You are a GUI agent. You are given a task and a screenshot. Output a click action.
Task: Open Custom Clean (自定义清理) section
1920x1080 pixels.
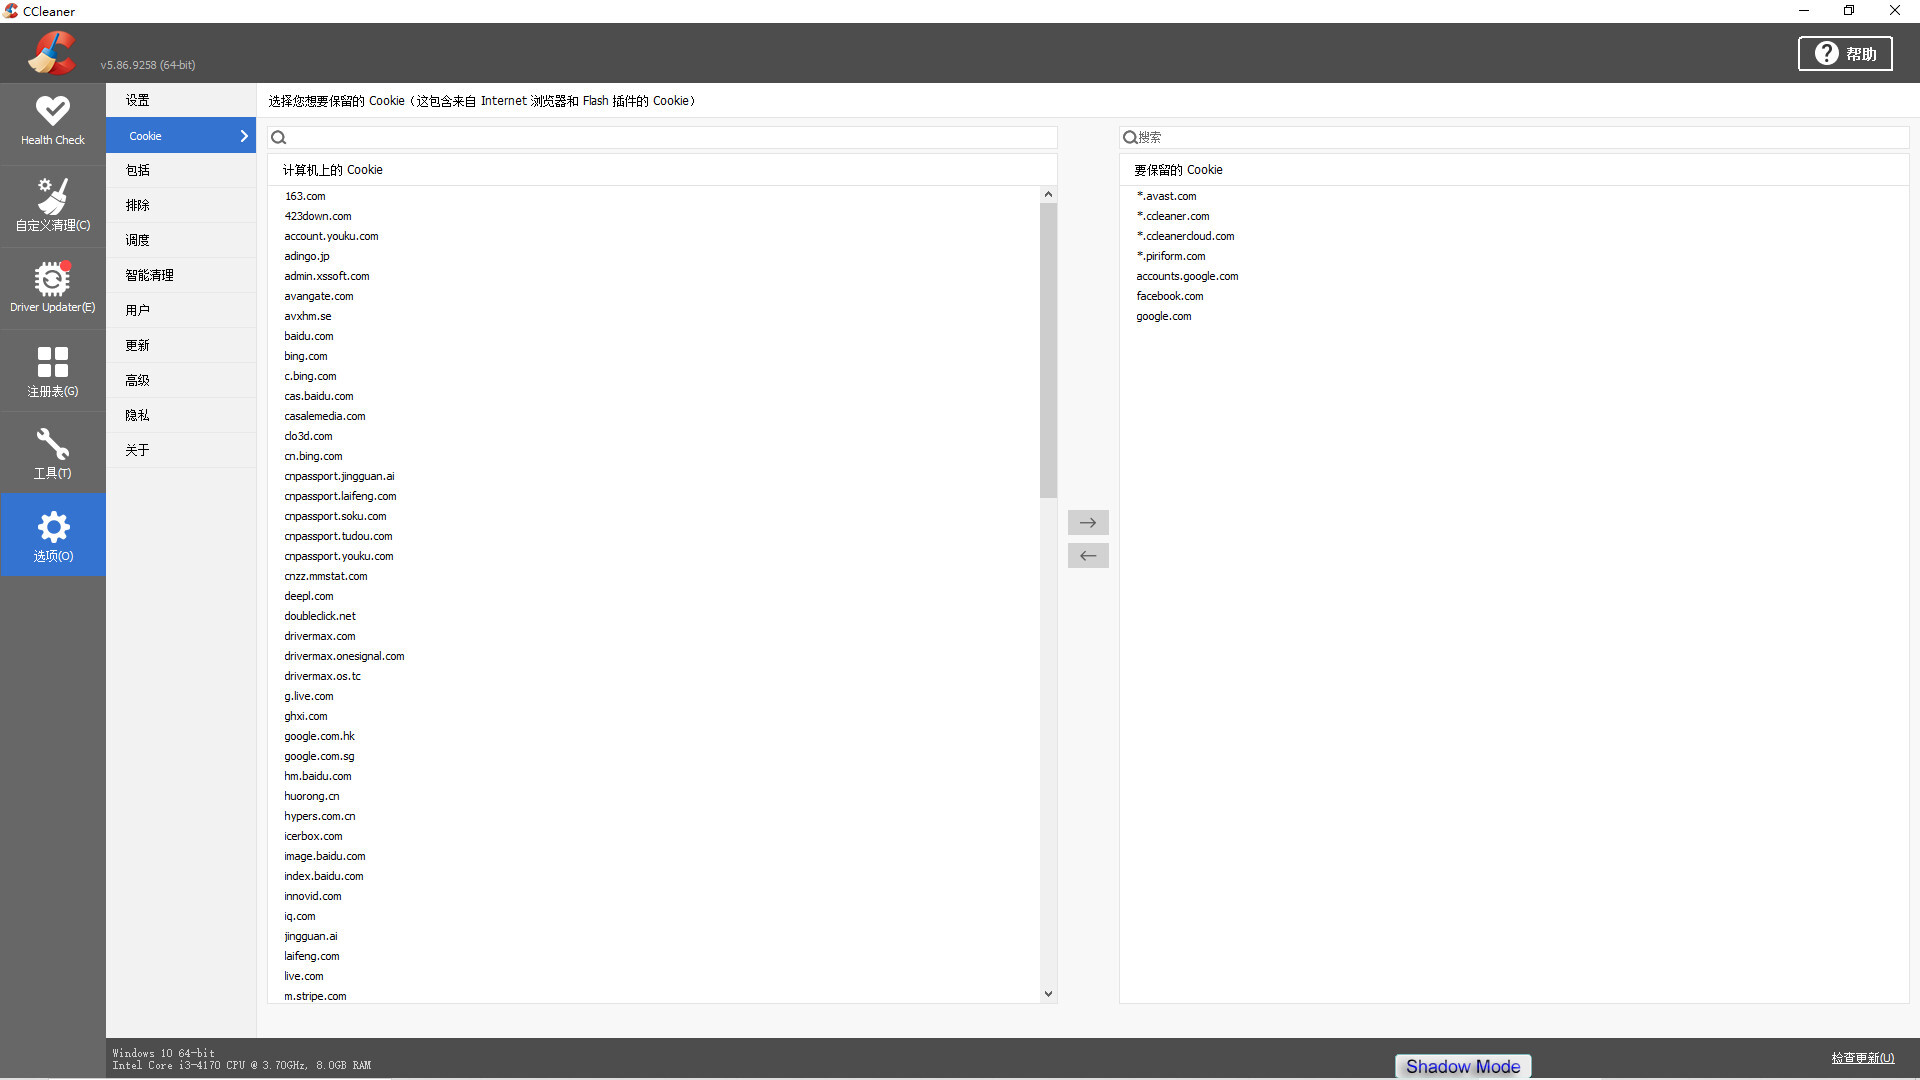tap(52, 205)
